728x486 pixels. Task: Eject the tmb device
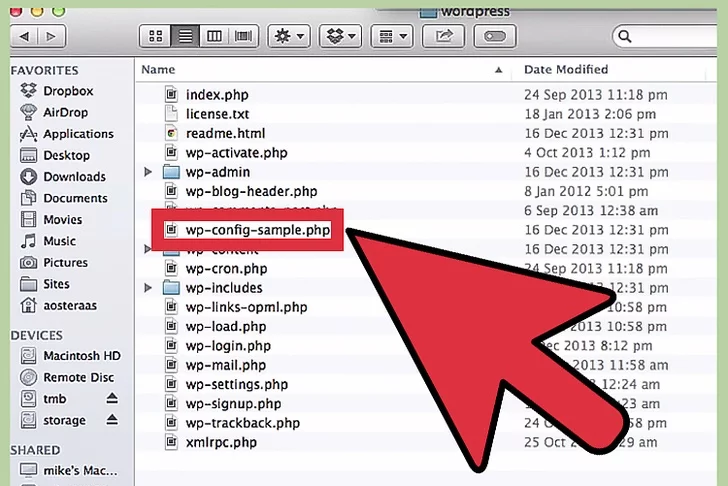pos(112,399)
